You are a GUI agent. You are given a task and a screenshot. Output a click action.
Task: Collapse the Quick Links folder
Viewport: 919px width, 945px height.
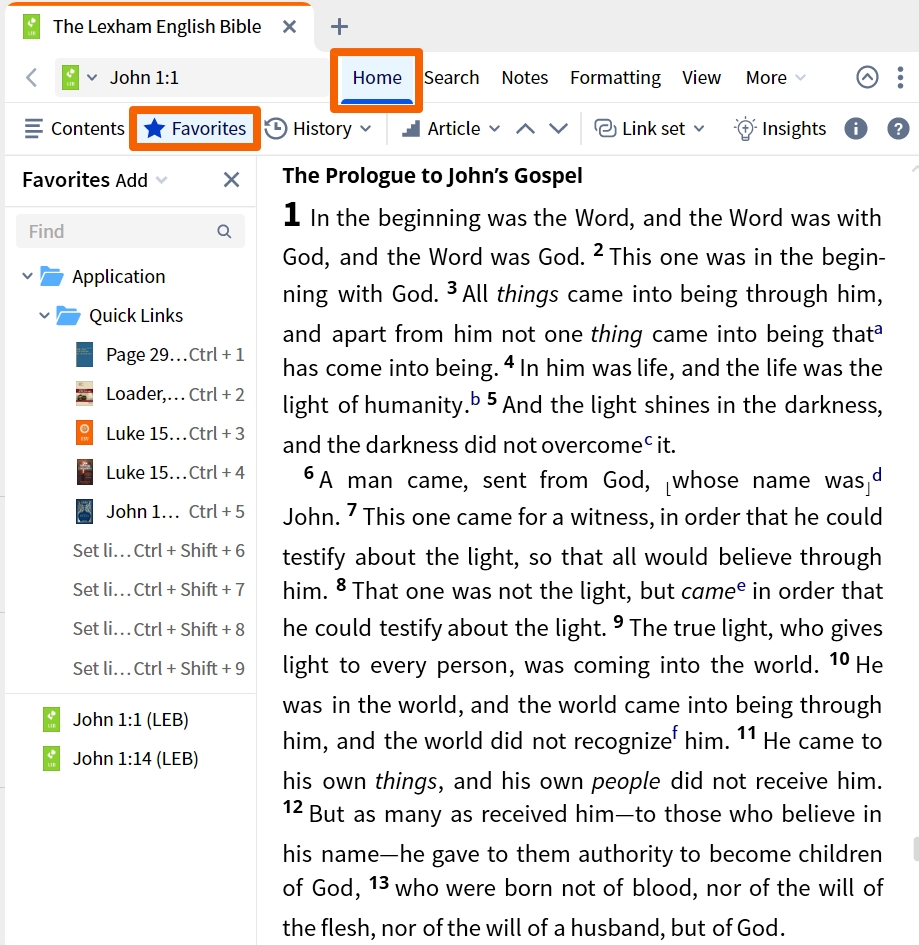coord(44,315)
